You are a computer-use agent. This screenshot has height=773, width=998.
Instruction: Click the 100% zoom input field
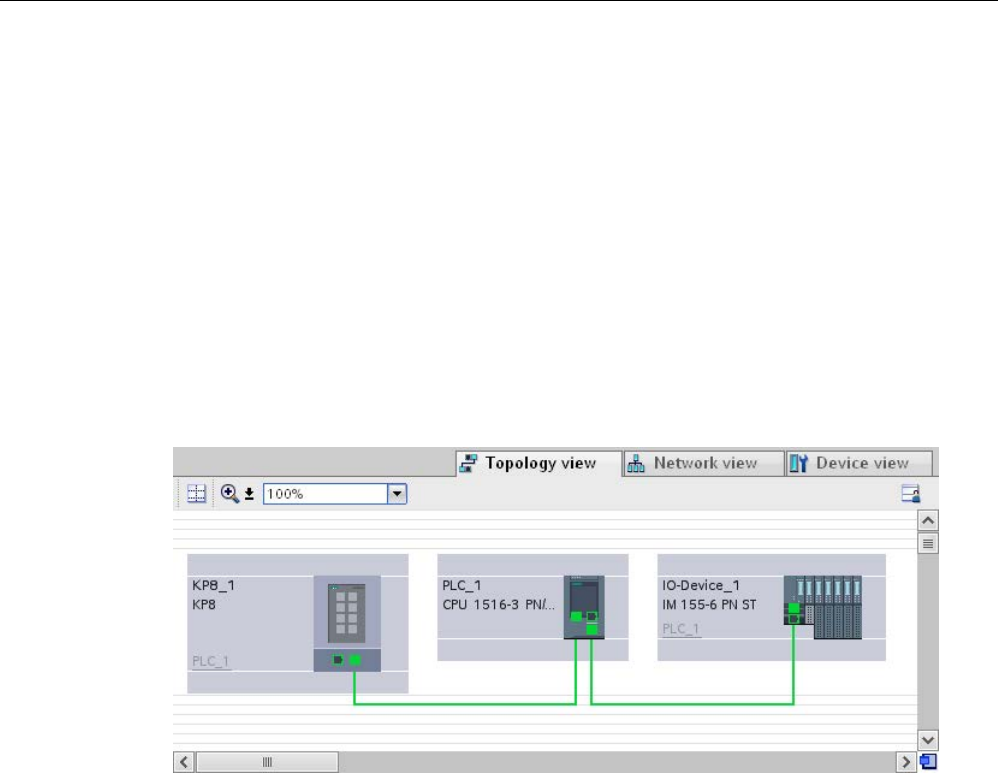(326, 493)
